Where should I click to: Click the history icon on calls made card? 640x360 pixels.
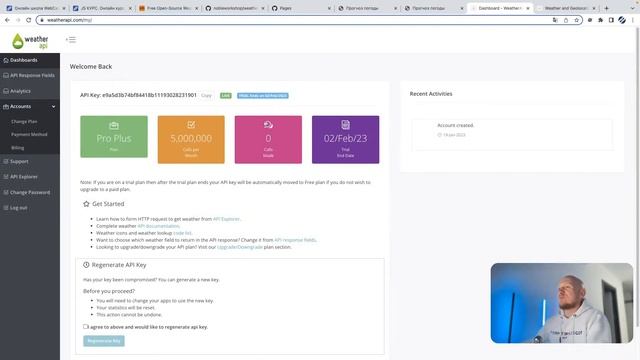point(268,124)
